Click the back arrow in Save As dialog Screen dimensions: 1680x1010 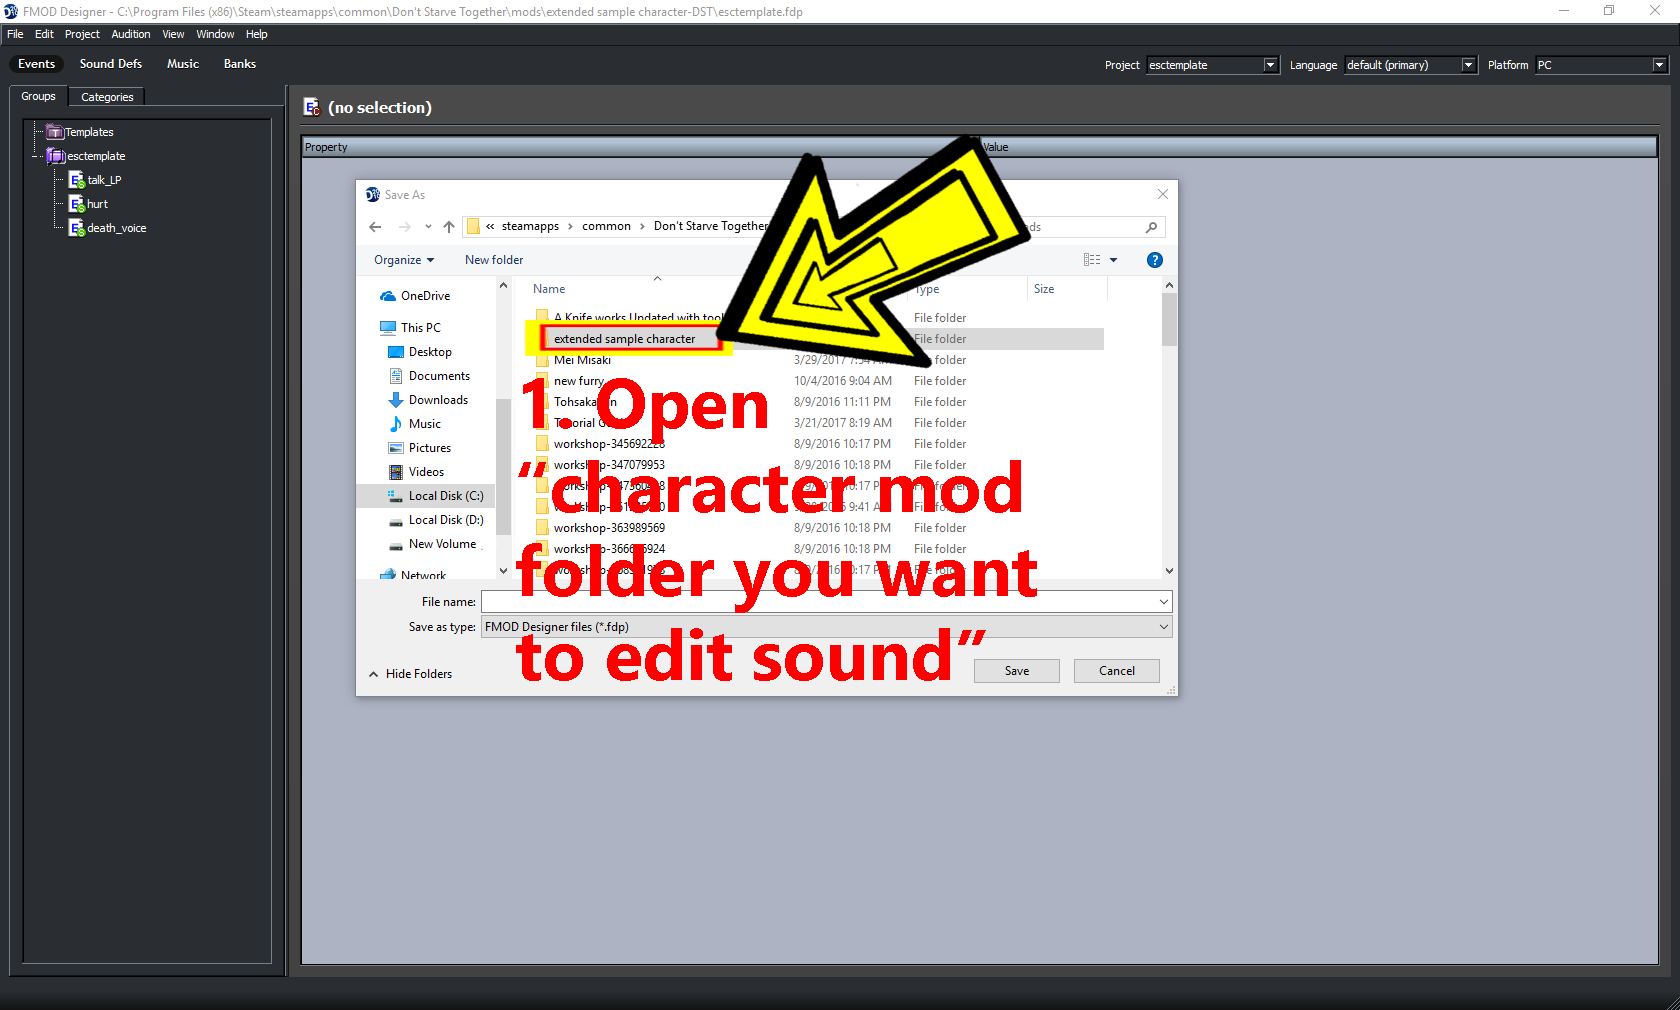click(375, 227)
